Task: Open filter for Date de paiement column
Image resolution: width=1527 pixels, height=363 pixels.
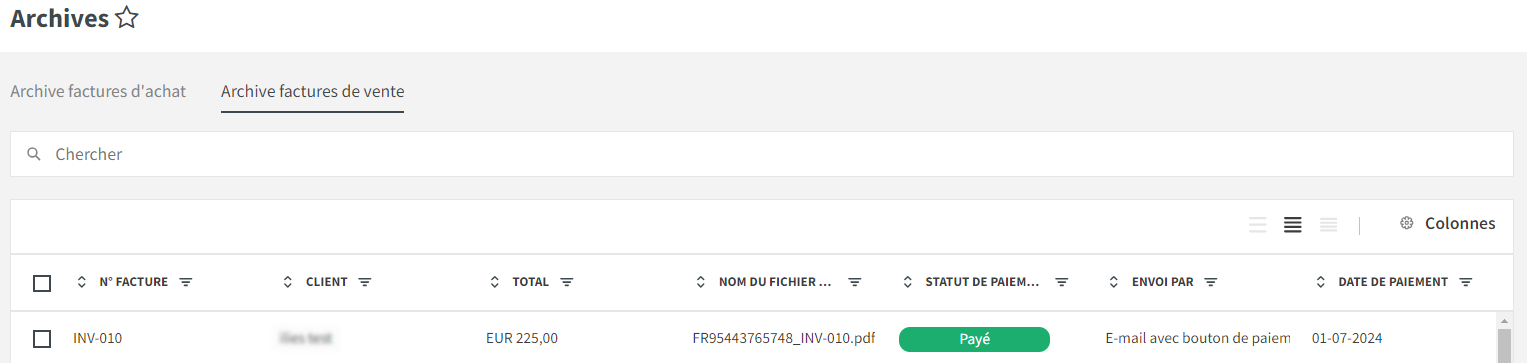Action: click(x=1465, y=283)
